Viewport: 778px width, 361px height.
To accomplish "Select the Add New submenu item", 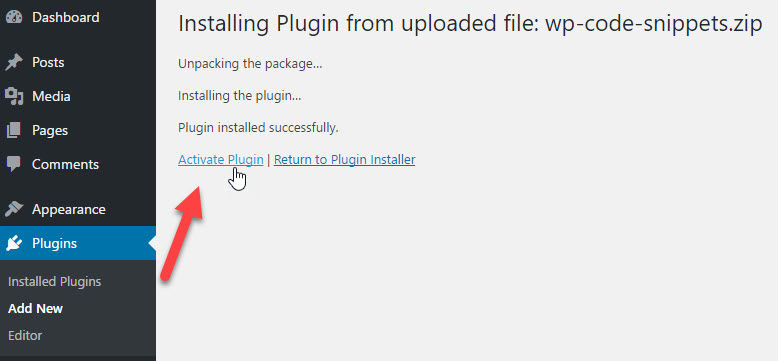I will (36, 308).
